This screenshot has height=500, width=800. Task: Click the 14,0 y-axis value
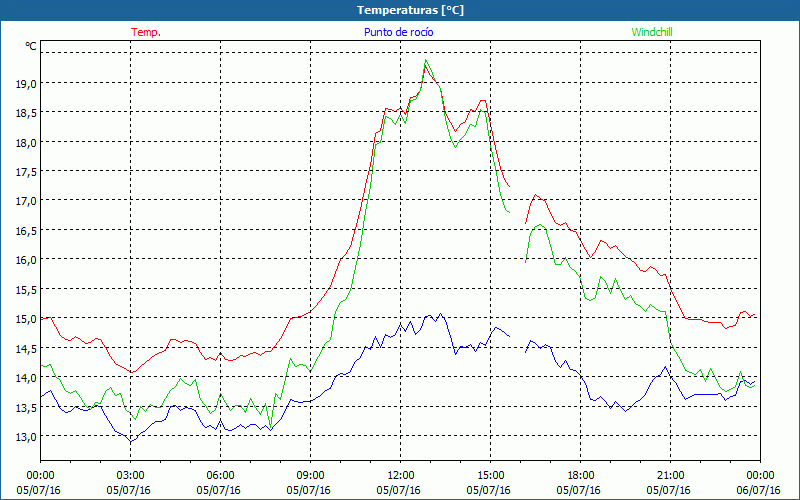[26, 378]
